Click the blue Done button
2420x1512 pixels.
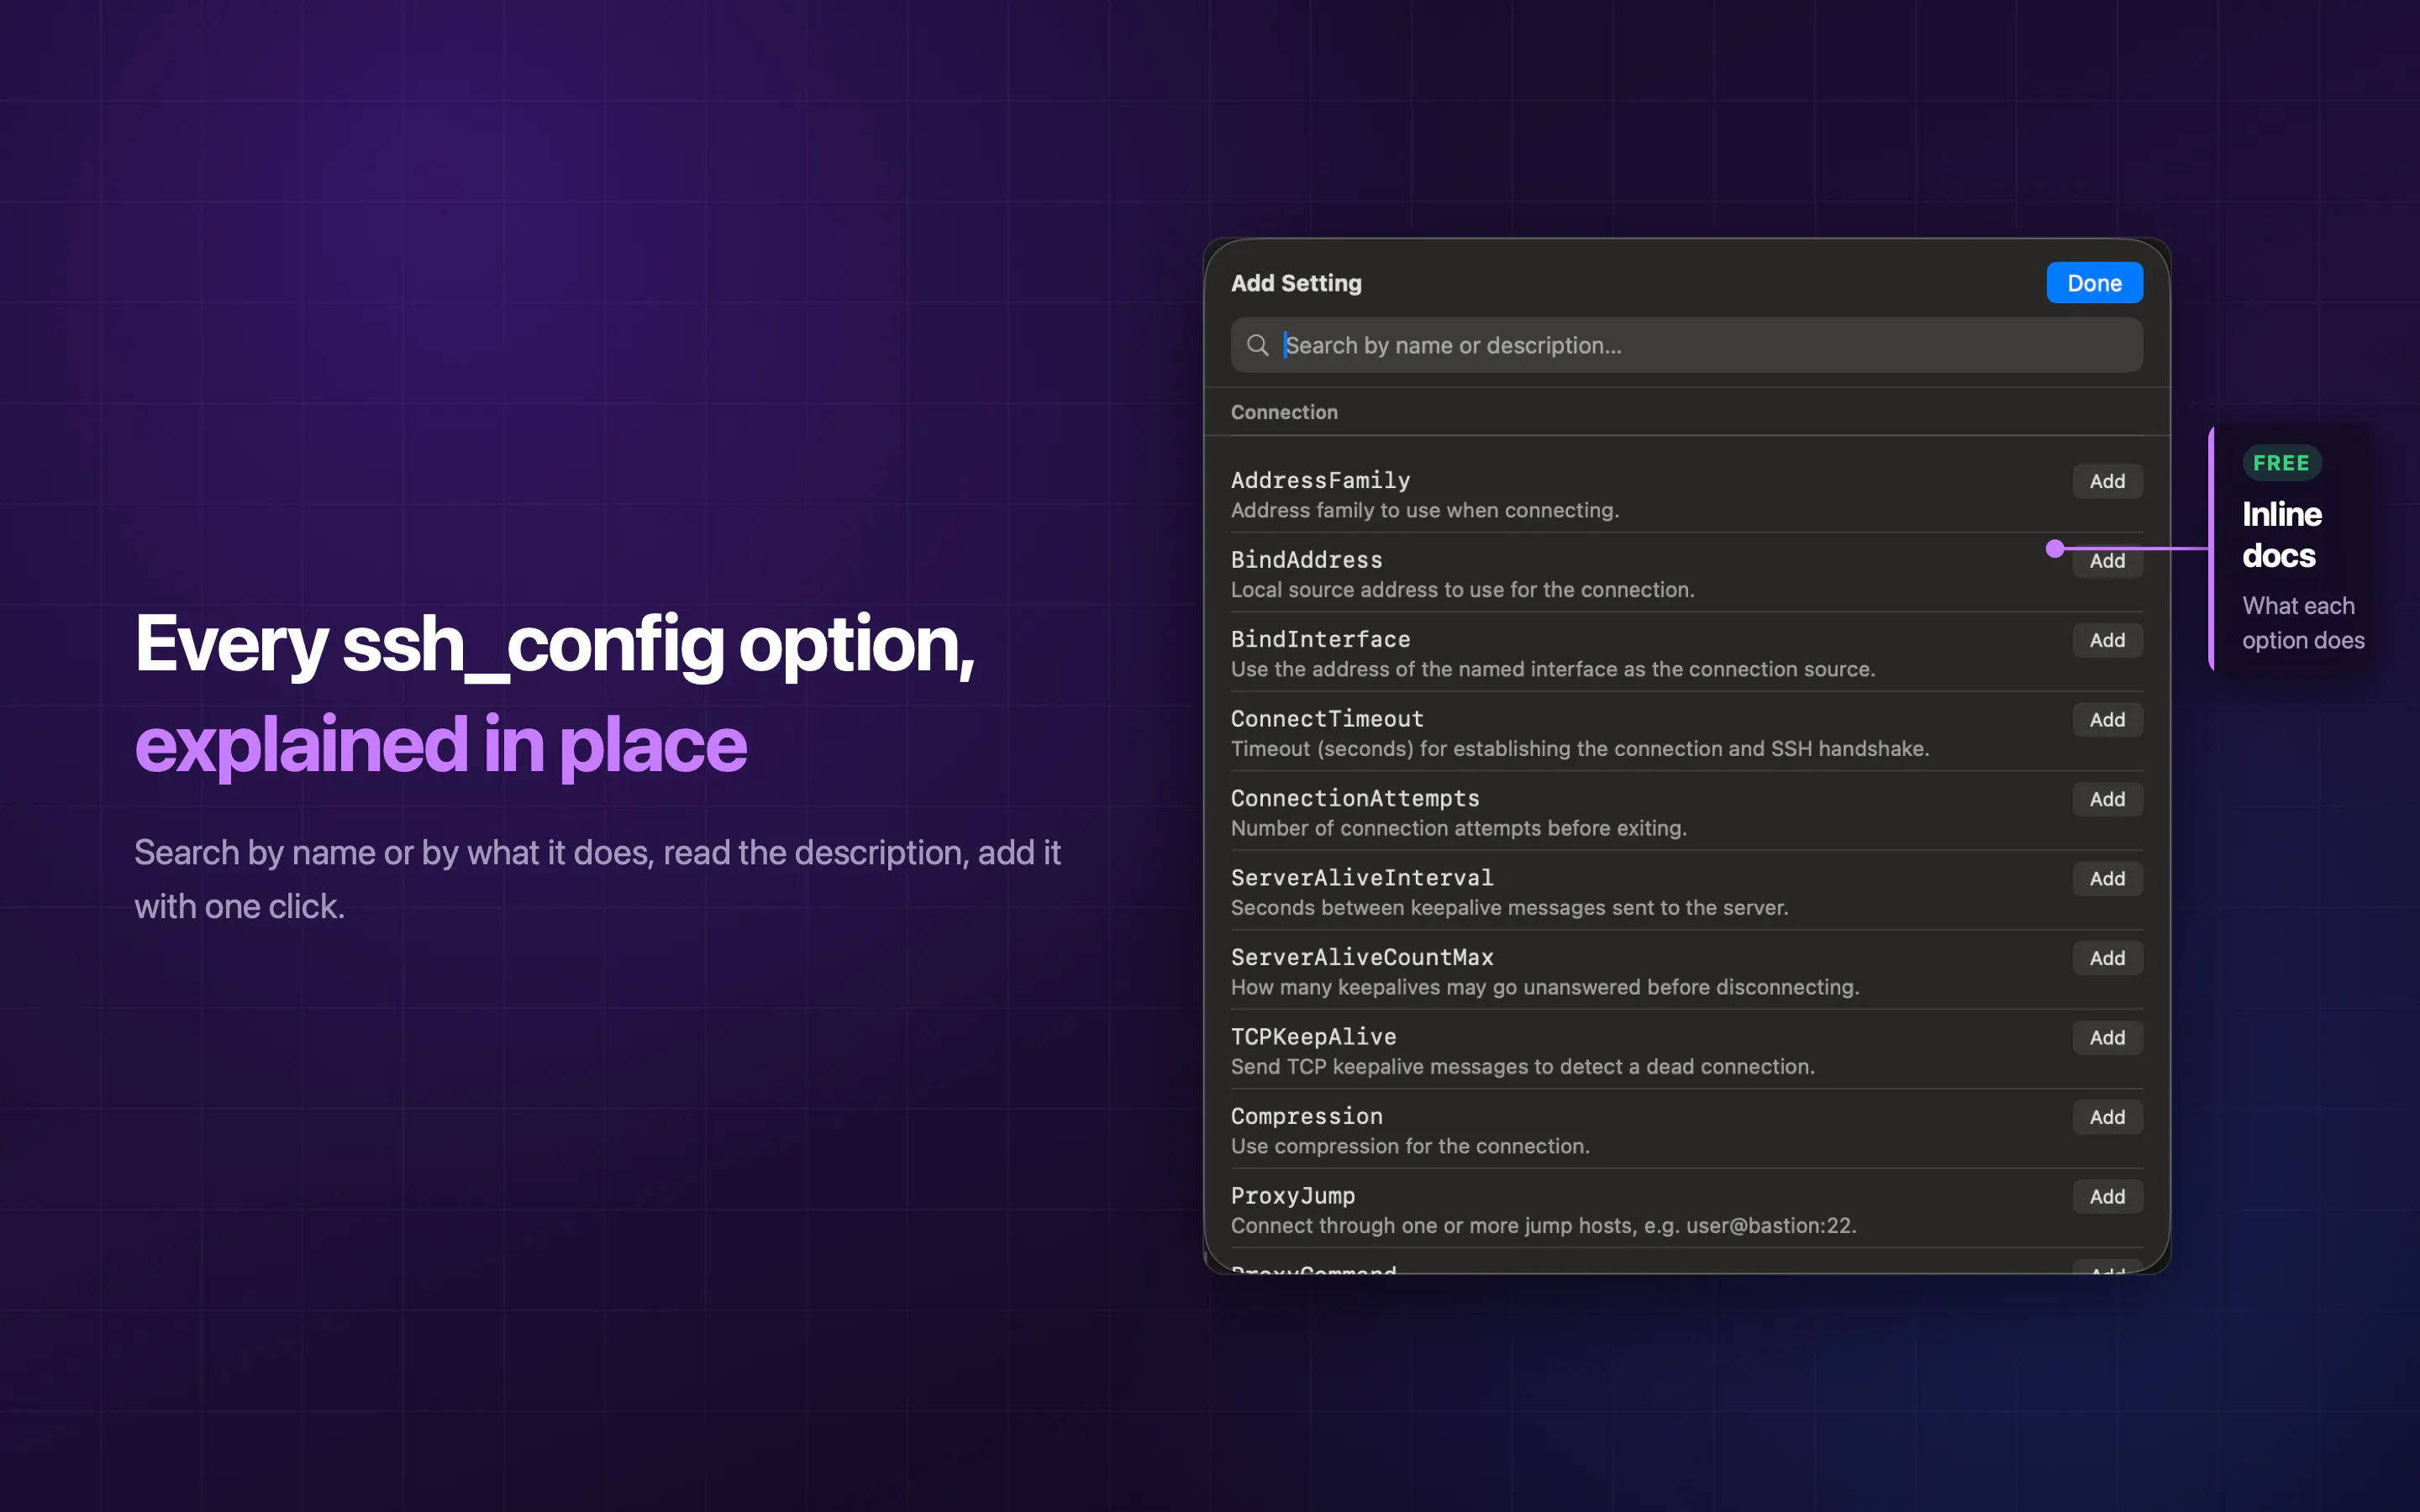2094,283
